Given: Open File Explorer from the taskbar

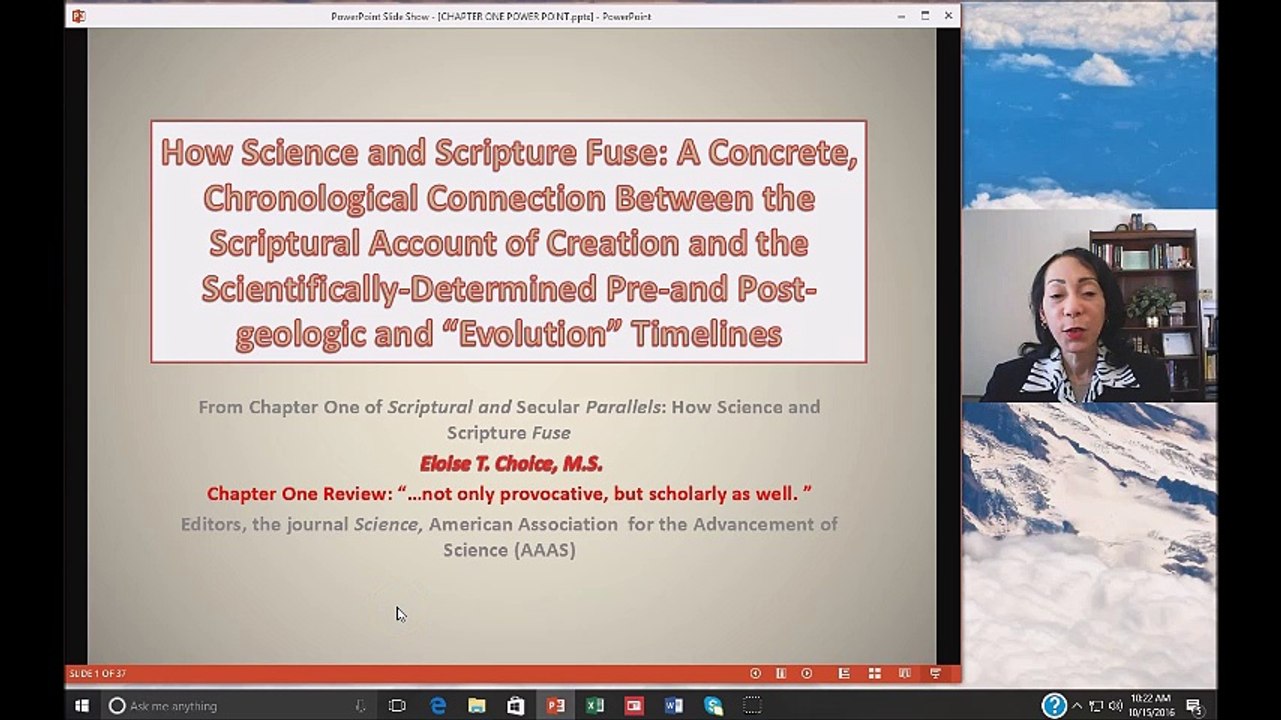Looking at the screenshot, I should tap(477, 705).
